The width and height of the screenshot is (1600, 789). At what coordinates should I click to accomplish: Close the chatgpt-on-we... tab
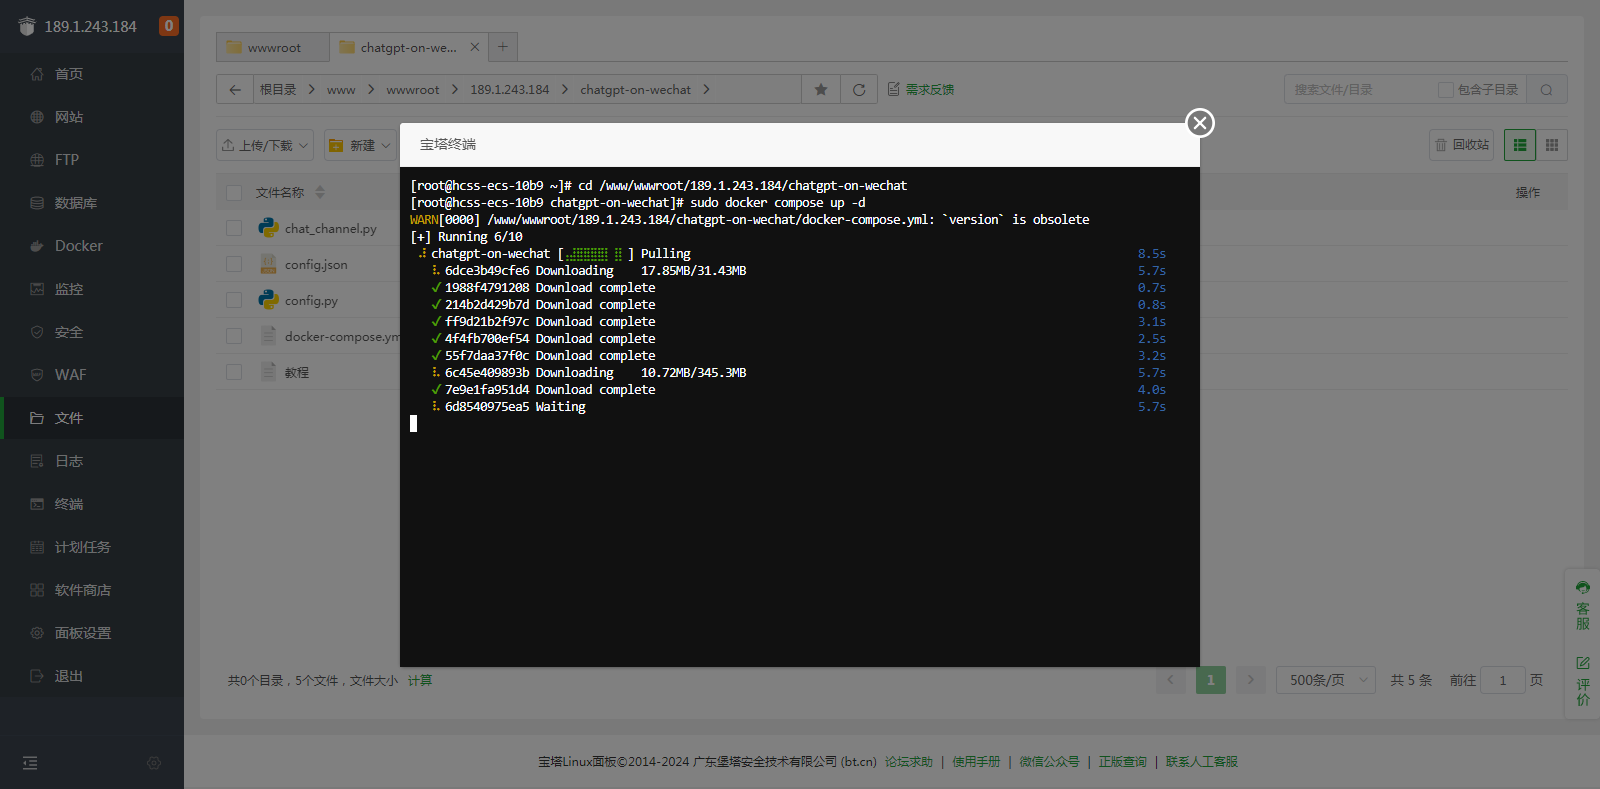pos(475,47)
